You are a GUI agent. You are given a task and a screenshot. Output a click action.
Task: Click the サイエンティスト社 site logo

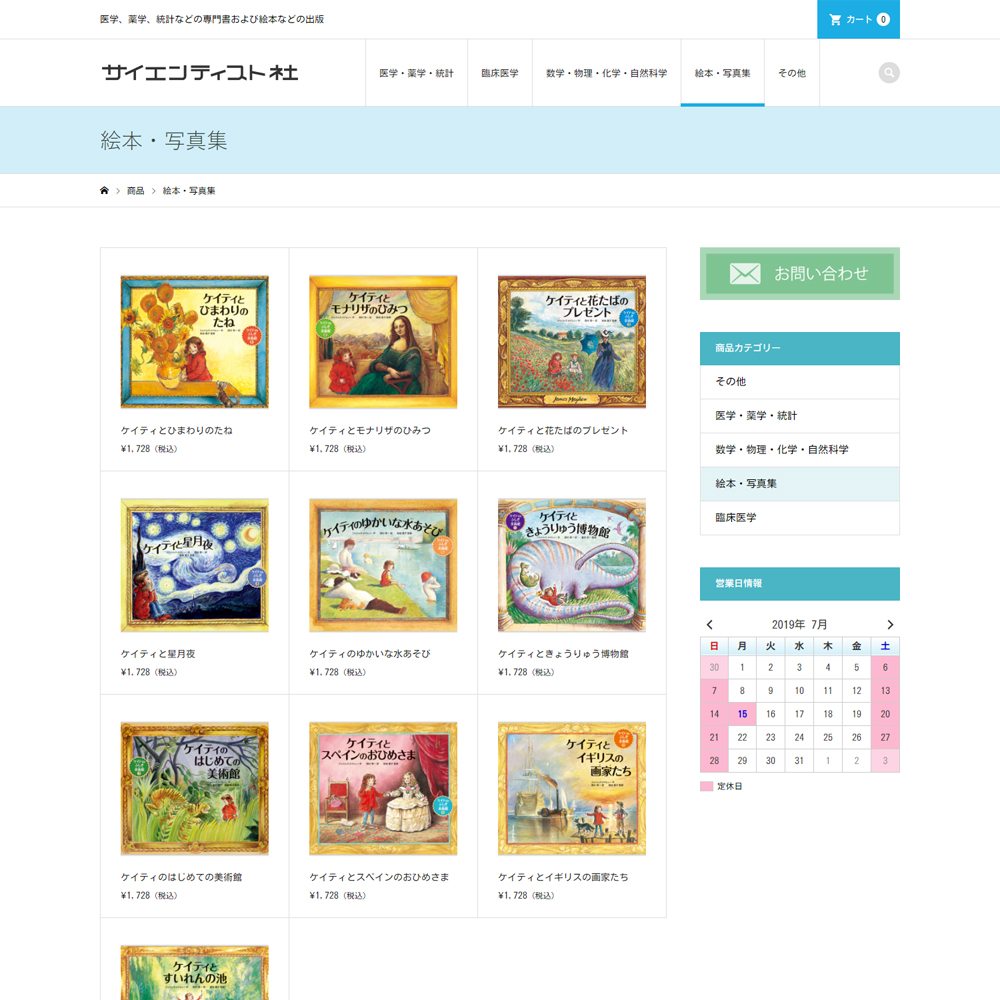[200, 73]
